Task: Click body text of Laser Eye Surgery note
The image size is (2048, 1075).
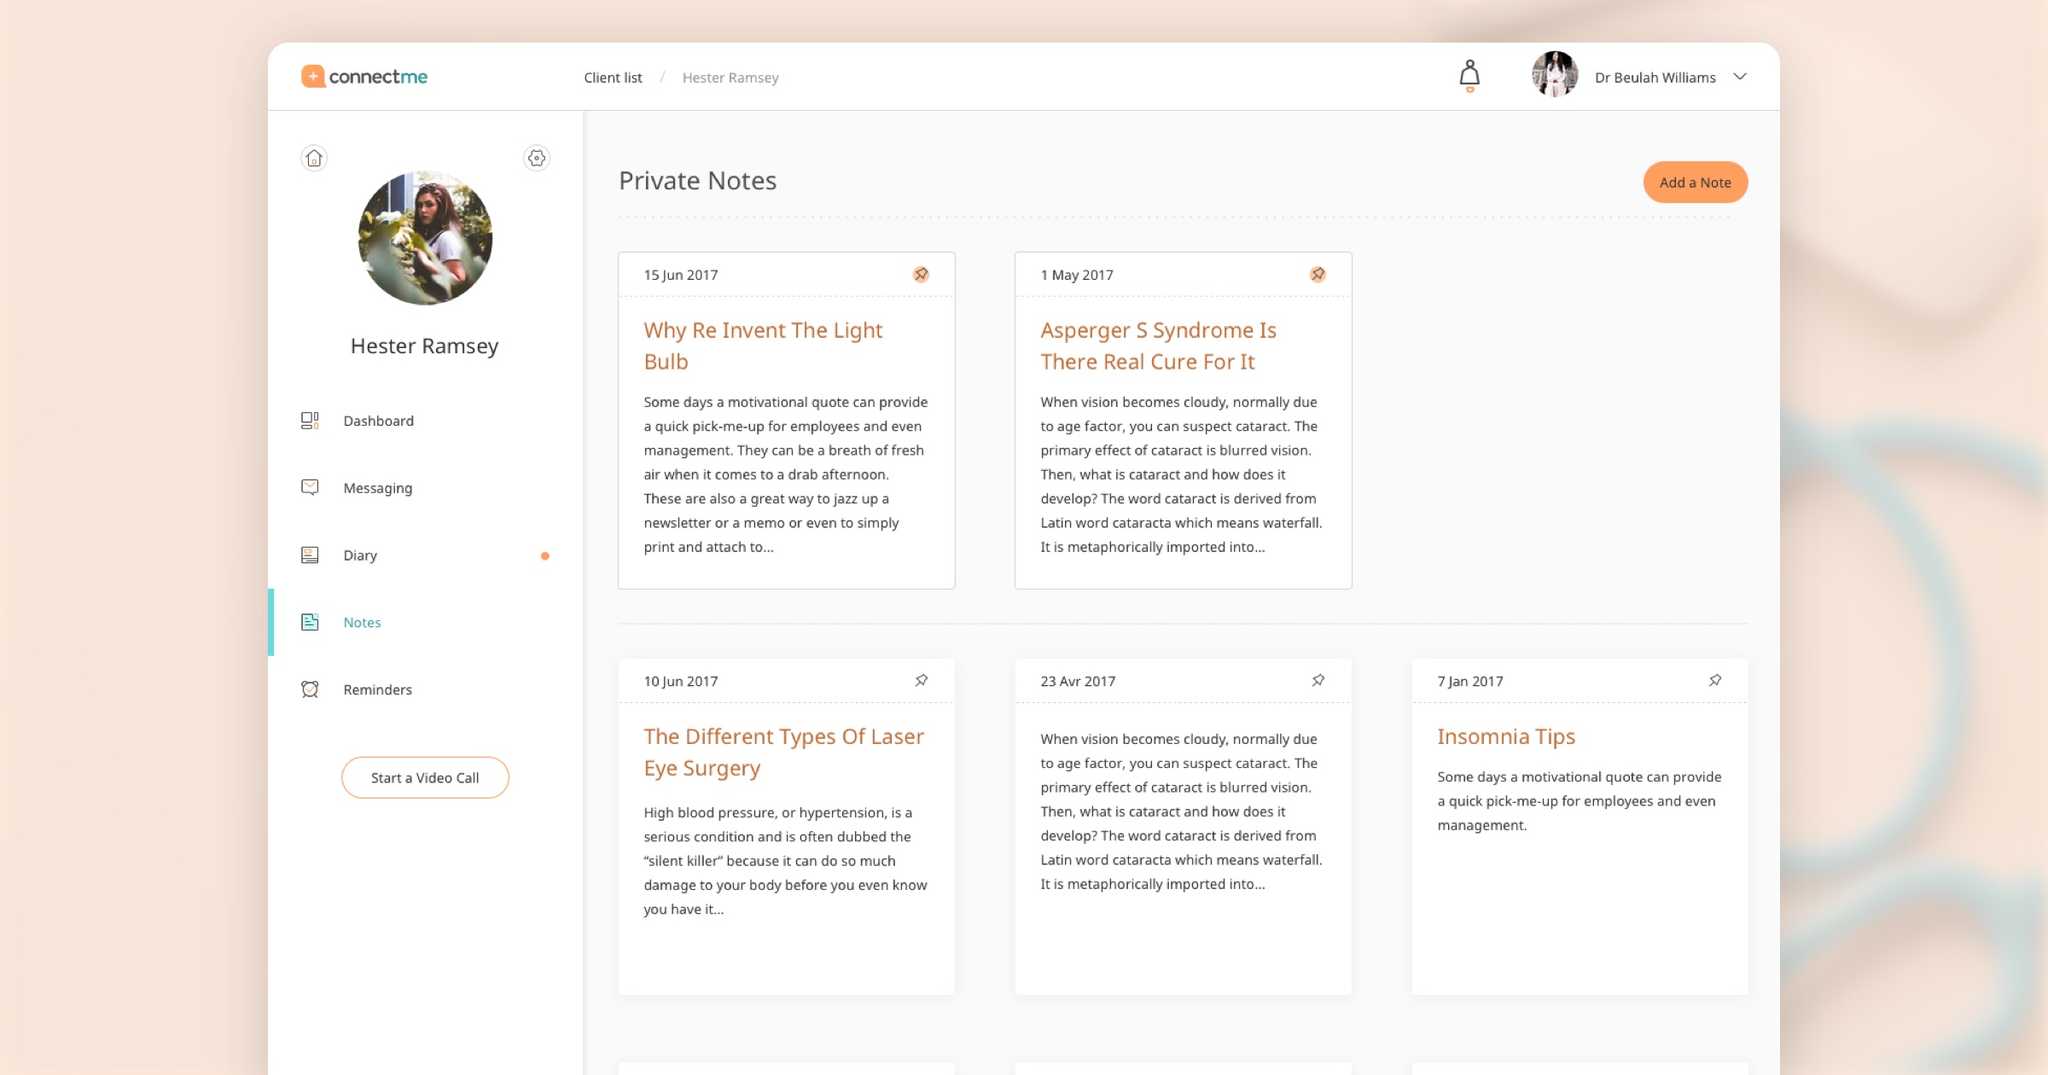Action: [x=785, y=861]
